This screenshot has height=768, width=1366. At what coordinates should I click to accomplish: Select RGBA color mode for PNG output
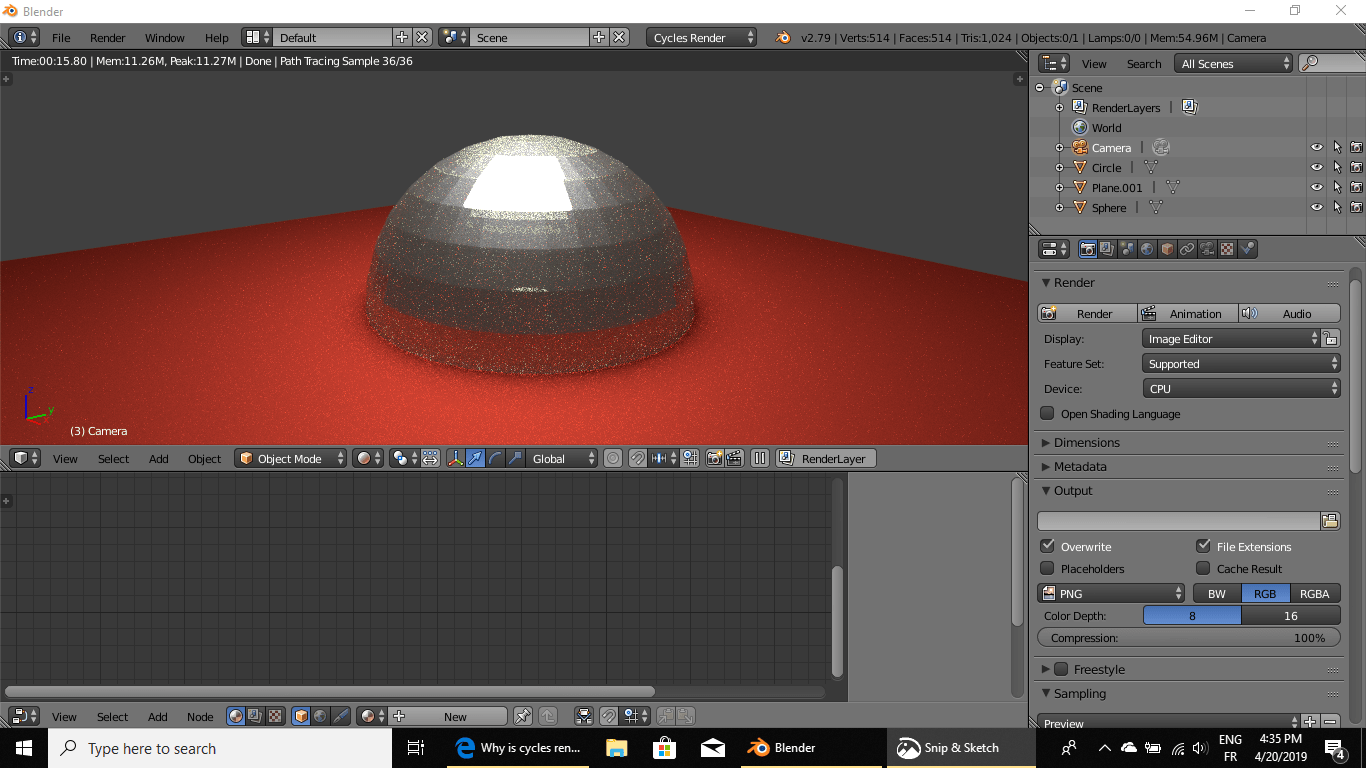coord(1314,593)
